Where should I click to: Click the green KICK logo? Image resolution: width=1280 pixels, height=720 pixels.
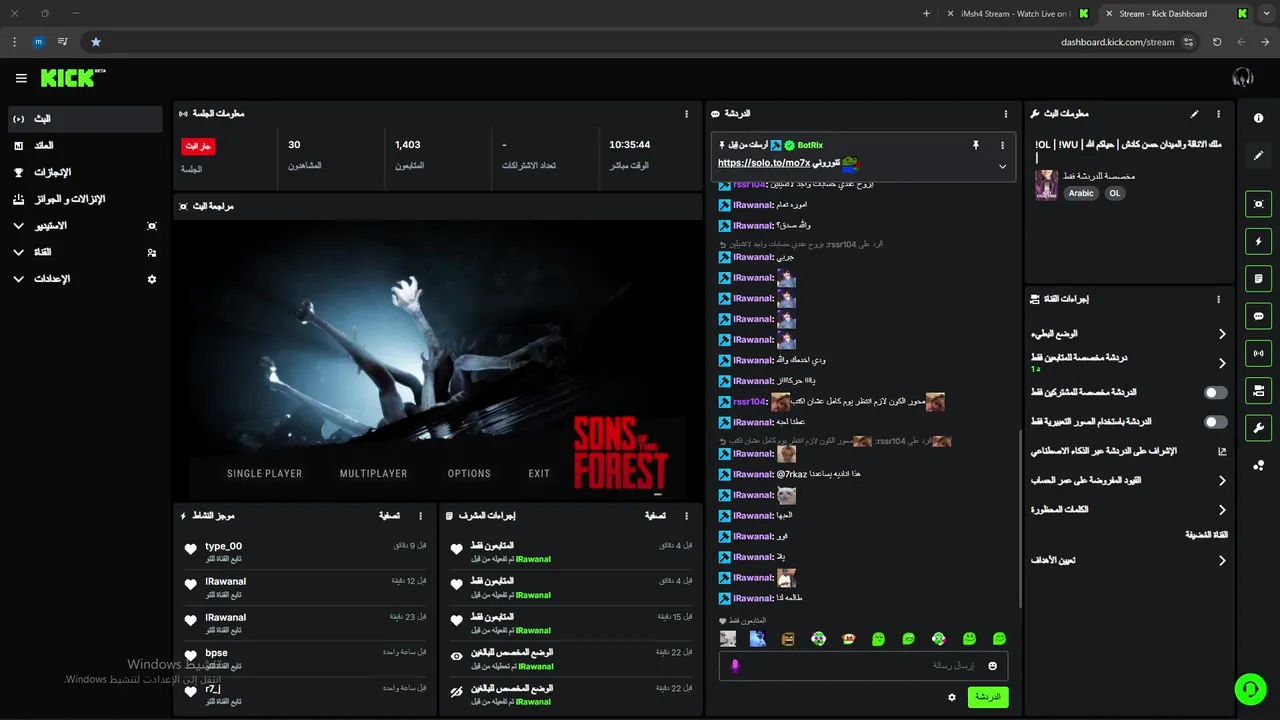click(x=70, y=78)
